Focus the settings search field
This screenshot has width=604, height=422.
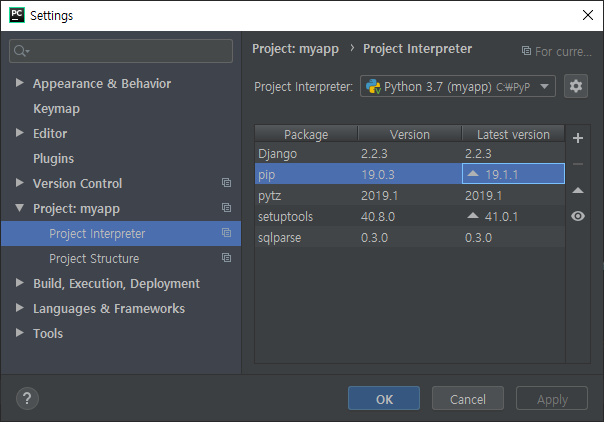(x=121, y=50)
